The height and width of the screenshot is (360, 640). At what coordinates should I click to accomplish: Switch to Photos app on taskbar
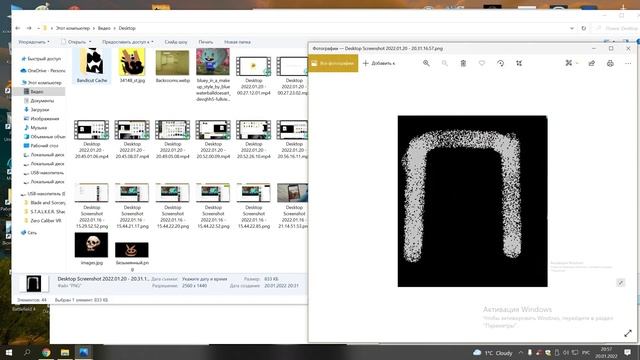click(x=84, y=352)
